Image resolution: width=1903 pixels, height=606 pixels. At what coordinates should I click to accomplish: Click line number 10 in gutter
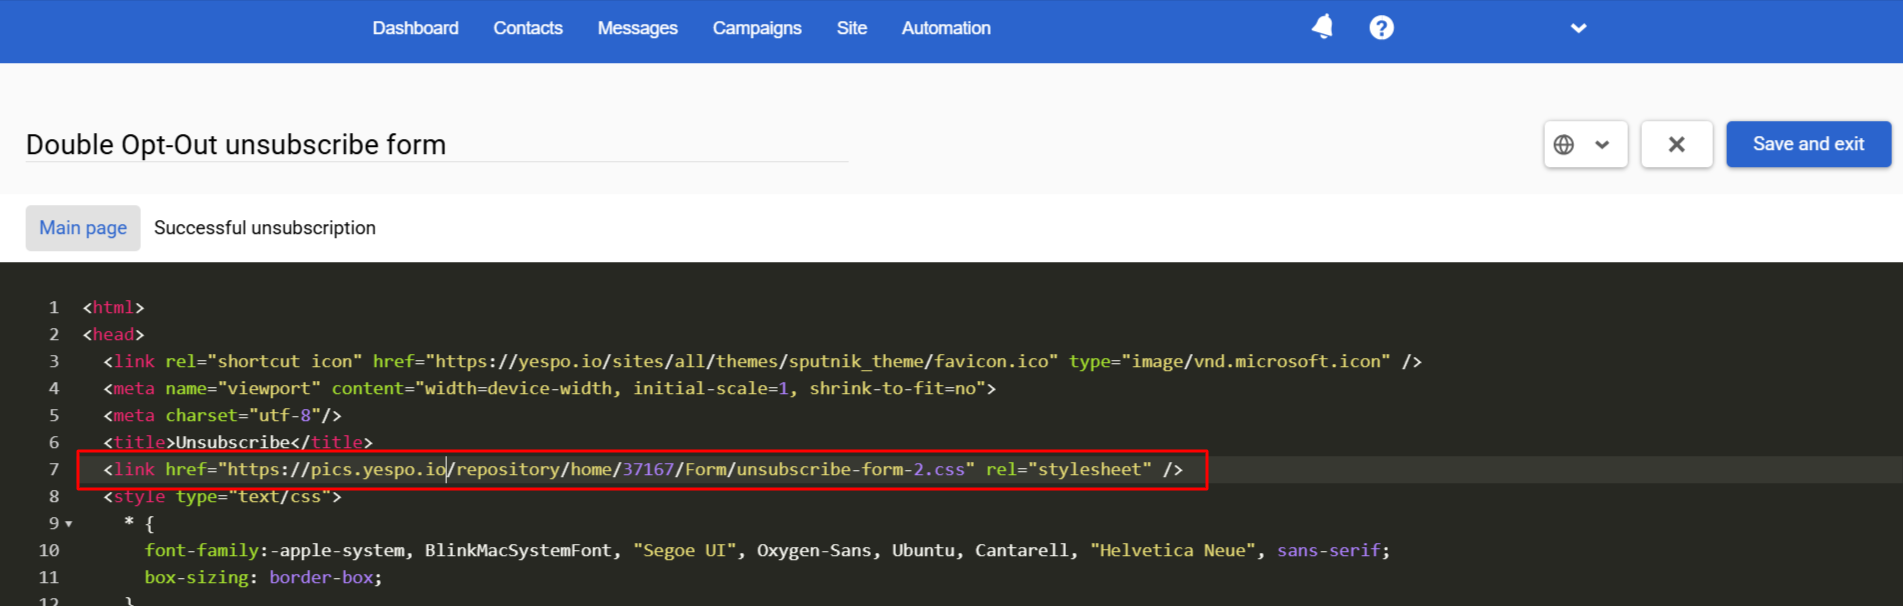[49, 550]
